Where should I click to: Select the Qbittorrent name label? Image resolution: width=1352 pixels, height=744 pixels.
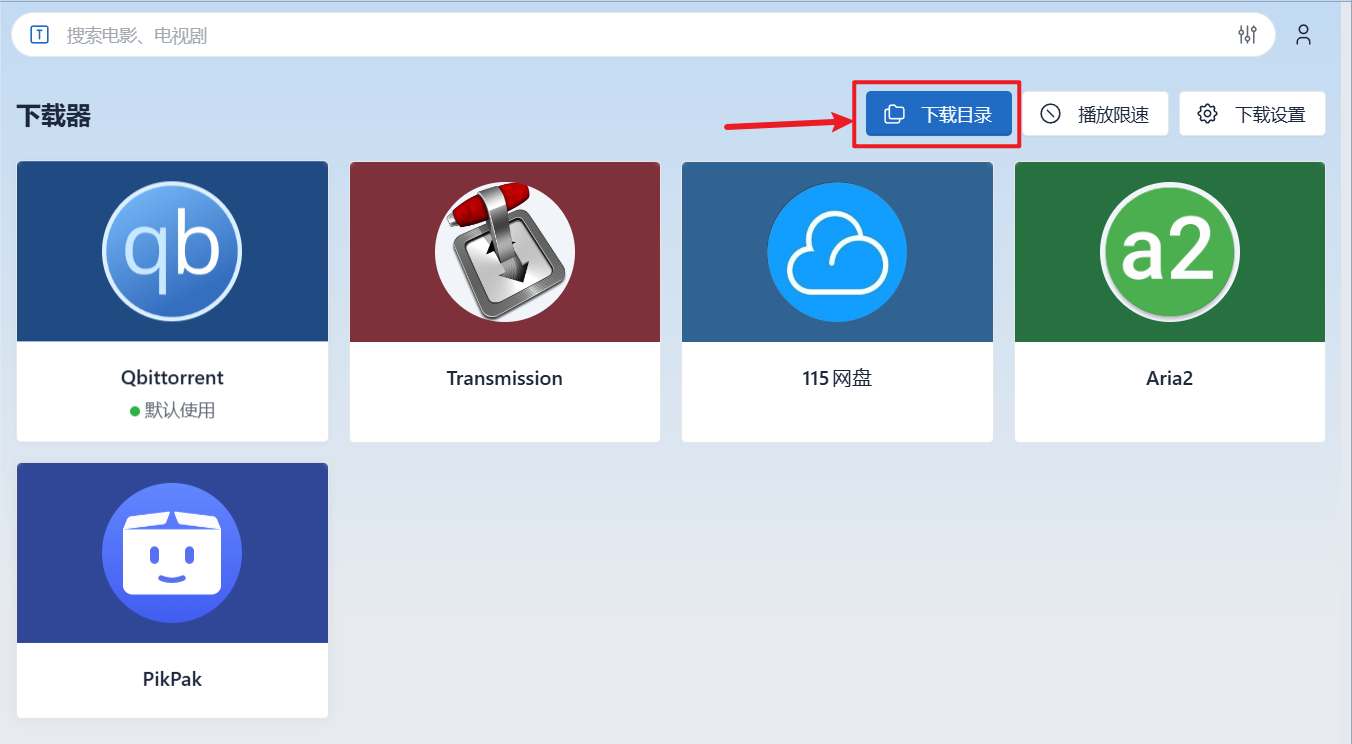(172, 378)
